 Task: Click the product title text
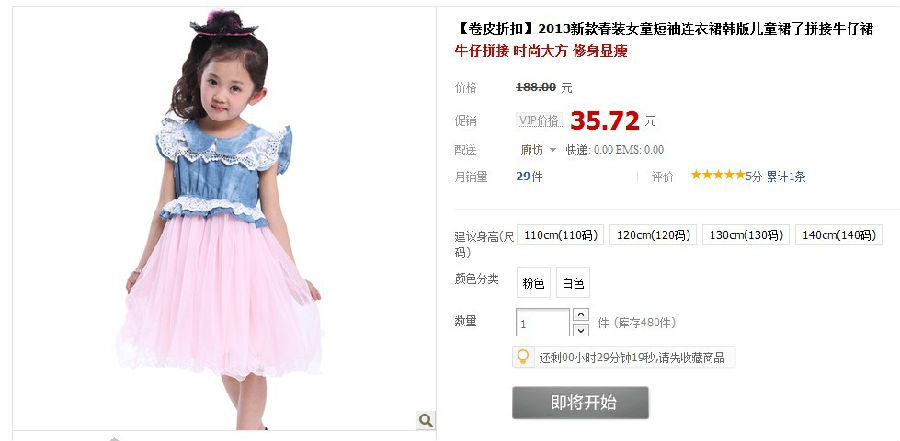[x=664, y=29]
